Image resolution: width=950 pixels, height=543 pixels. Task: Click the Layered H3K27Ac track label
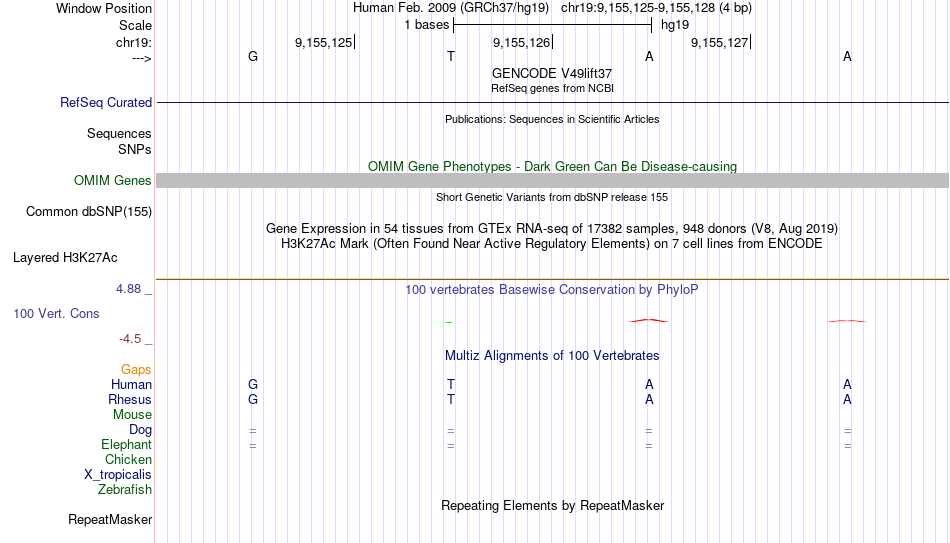coord(65,258)
